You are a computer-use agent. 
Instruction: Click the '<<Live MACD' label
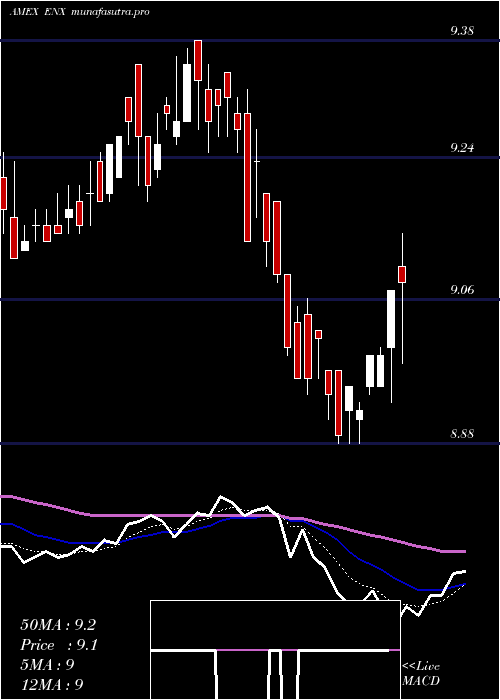coord(421,673)
